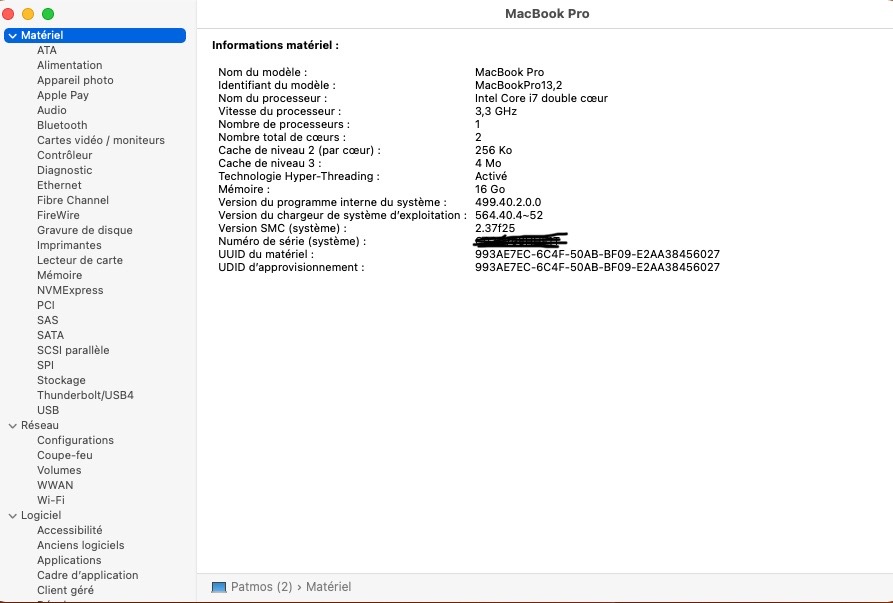Click the level 2 cache value 256 Ko
893x603 pixels.
pos(493,150)
